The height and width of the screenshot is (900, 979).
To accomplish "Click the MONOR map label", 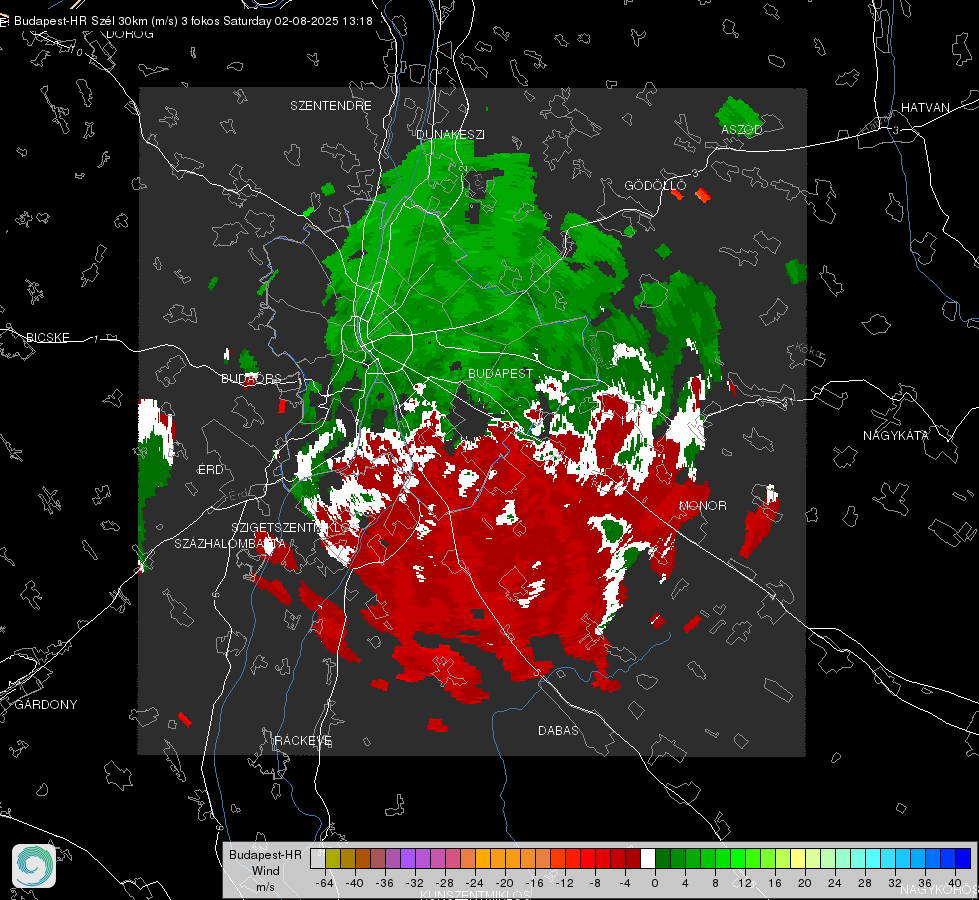I will 702,506.
